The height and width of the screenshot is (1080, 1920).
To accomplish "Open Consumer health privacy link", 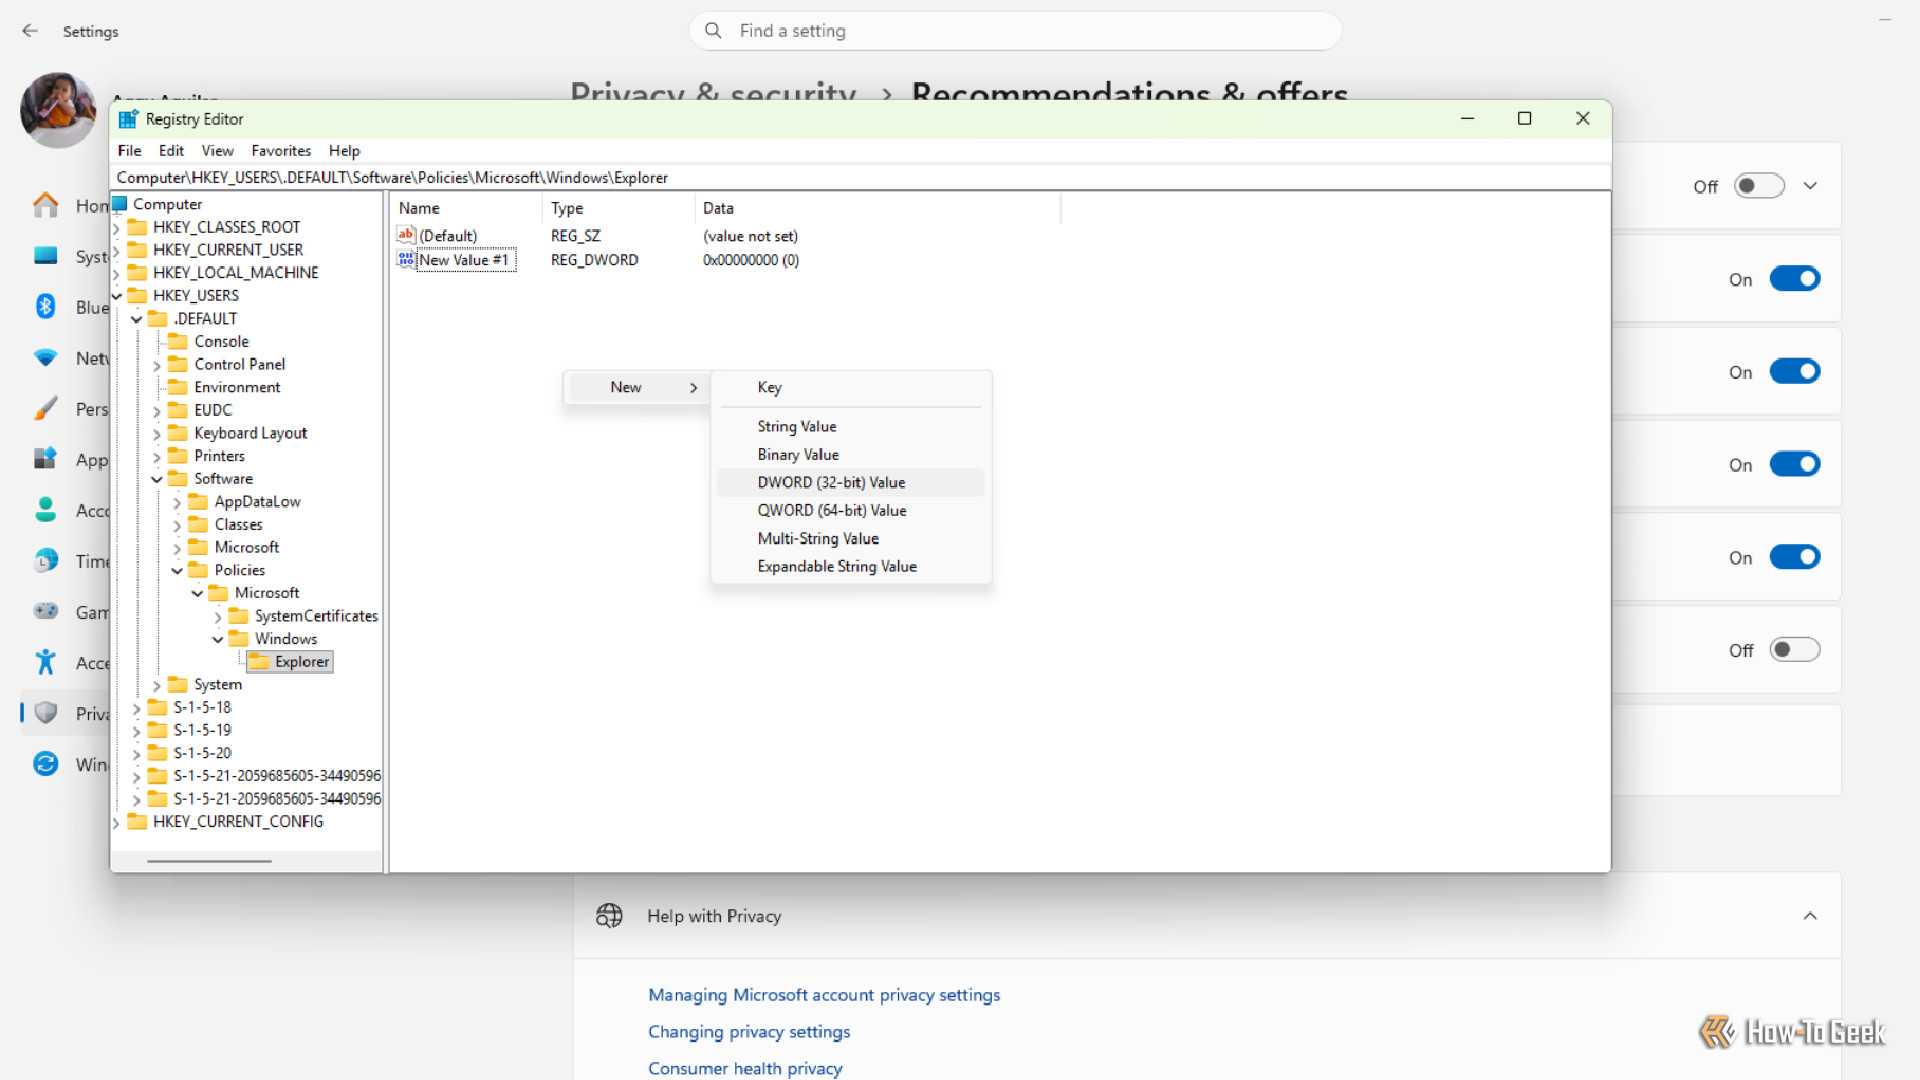I will coord(745,1069).
